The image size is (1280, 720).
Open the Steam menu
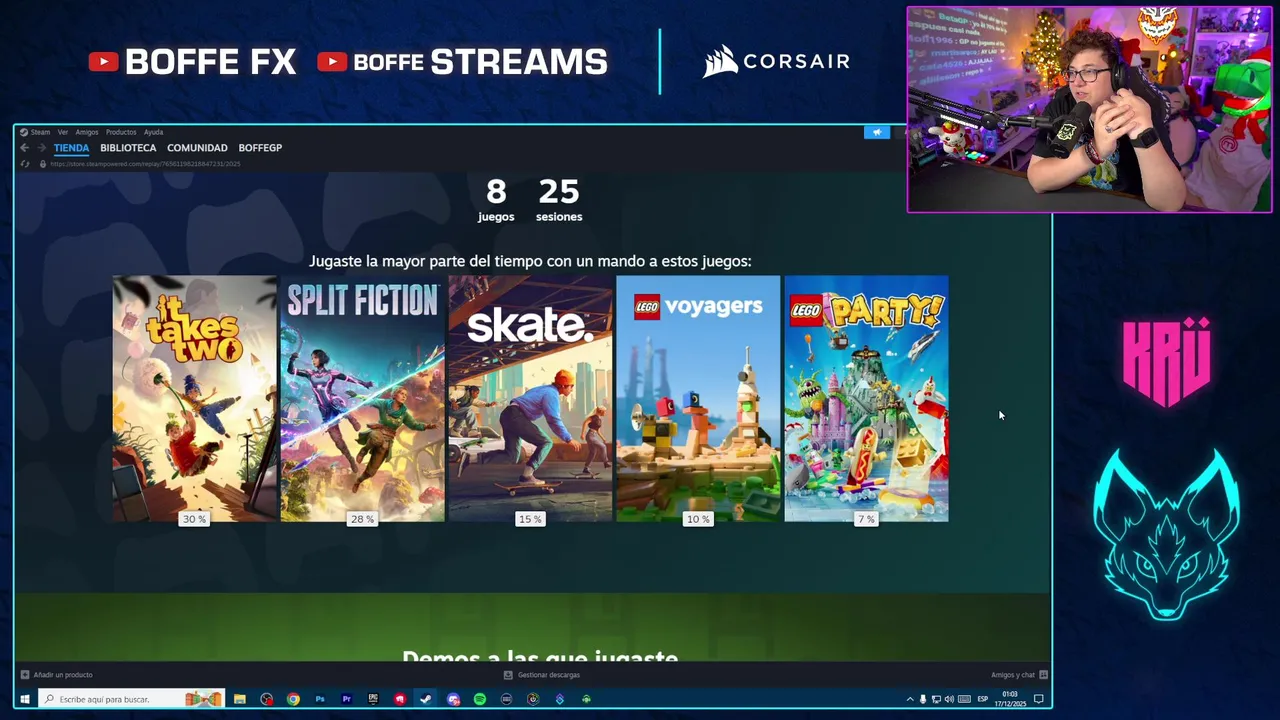(x=40, y=132)
